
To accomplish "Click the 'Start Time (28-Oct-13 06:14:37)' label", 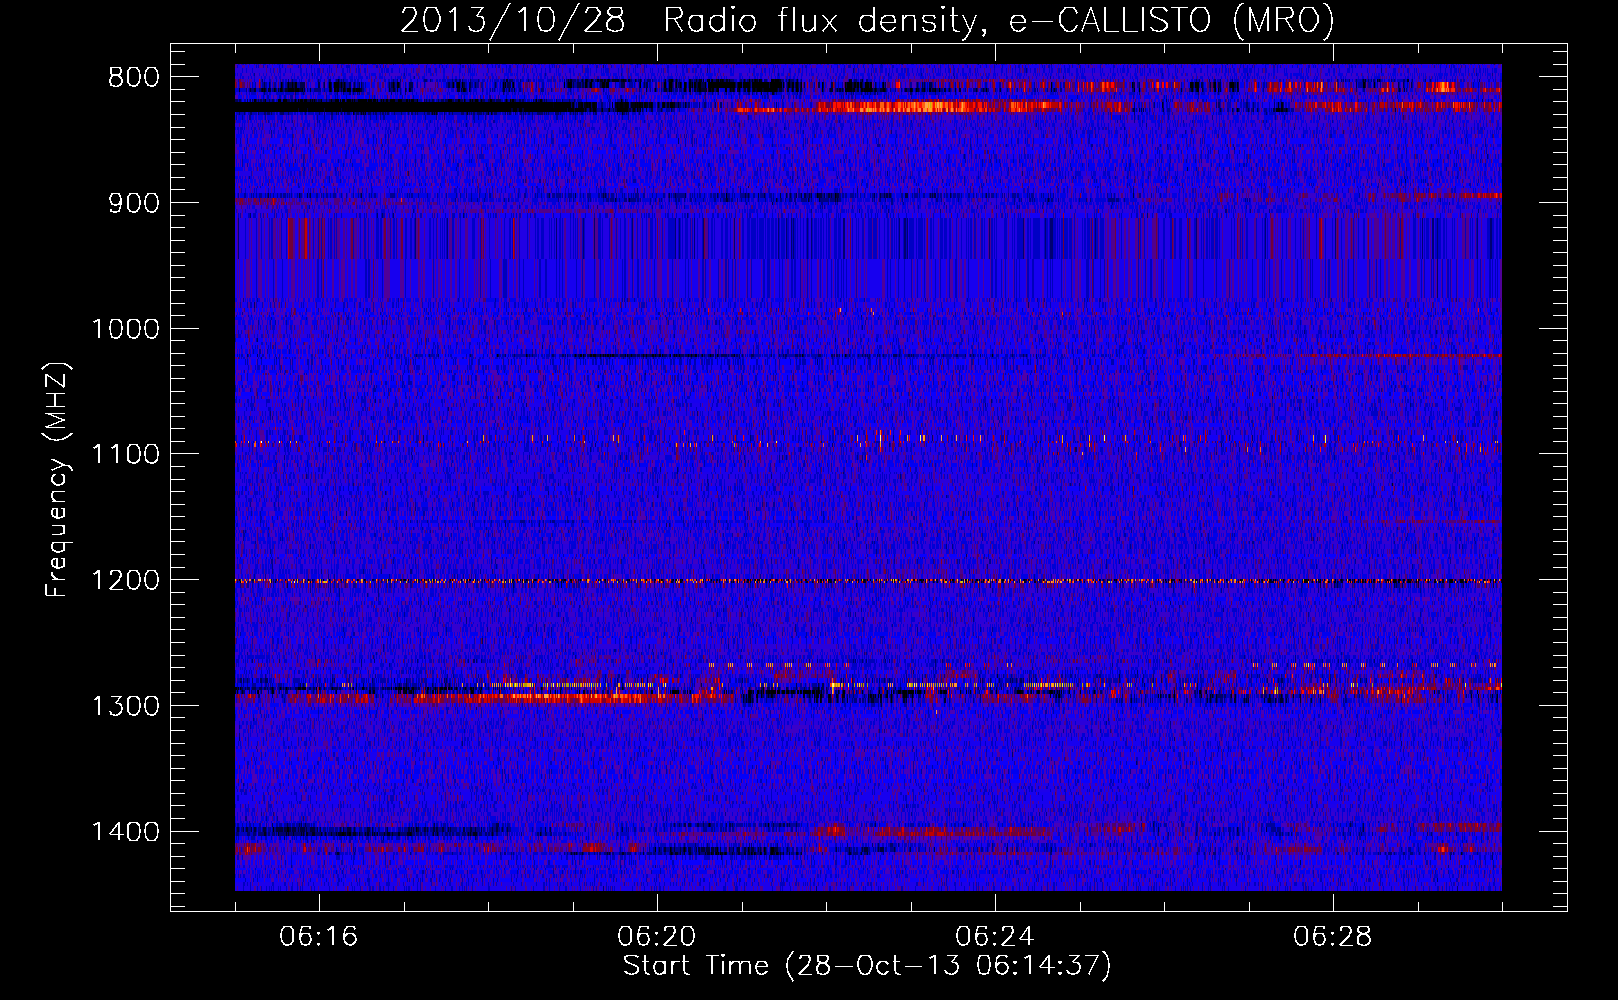I will point(867,966).
